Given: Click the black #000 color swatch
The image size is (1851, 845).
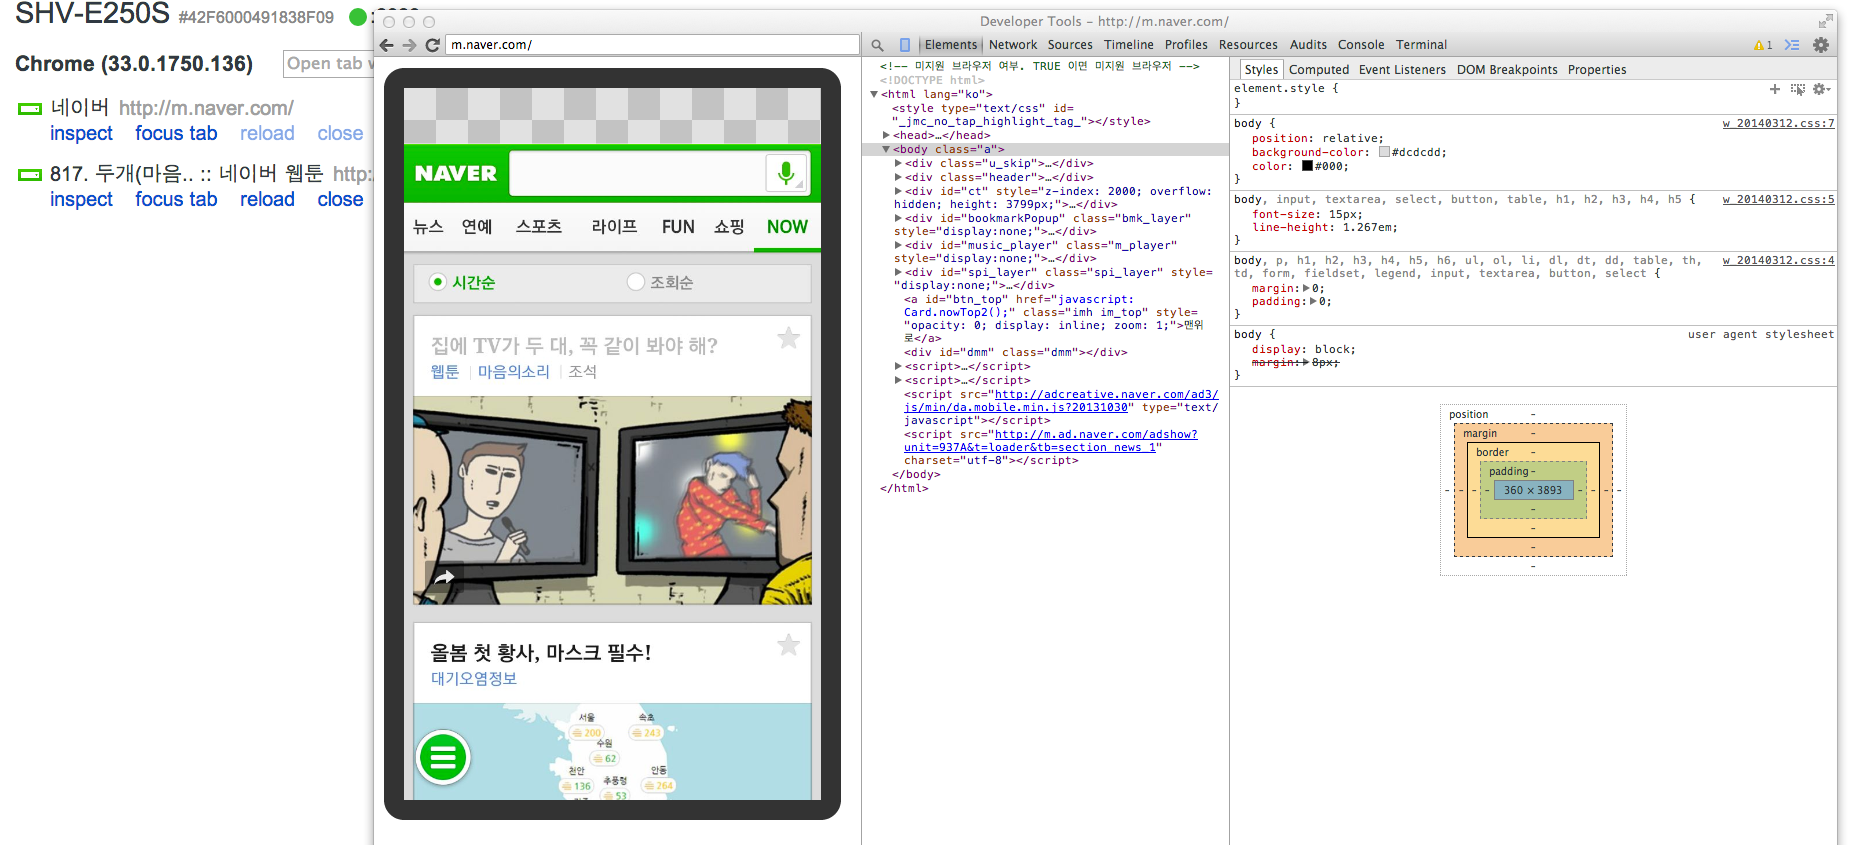Looking at the screenshot, I should (x=1307, y=166).
